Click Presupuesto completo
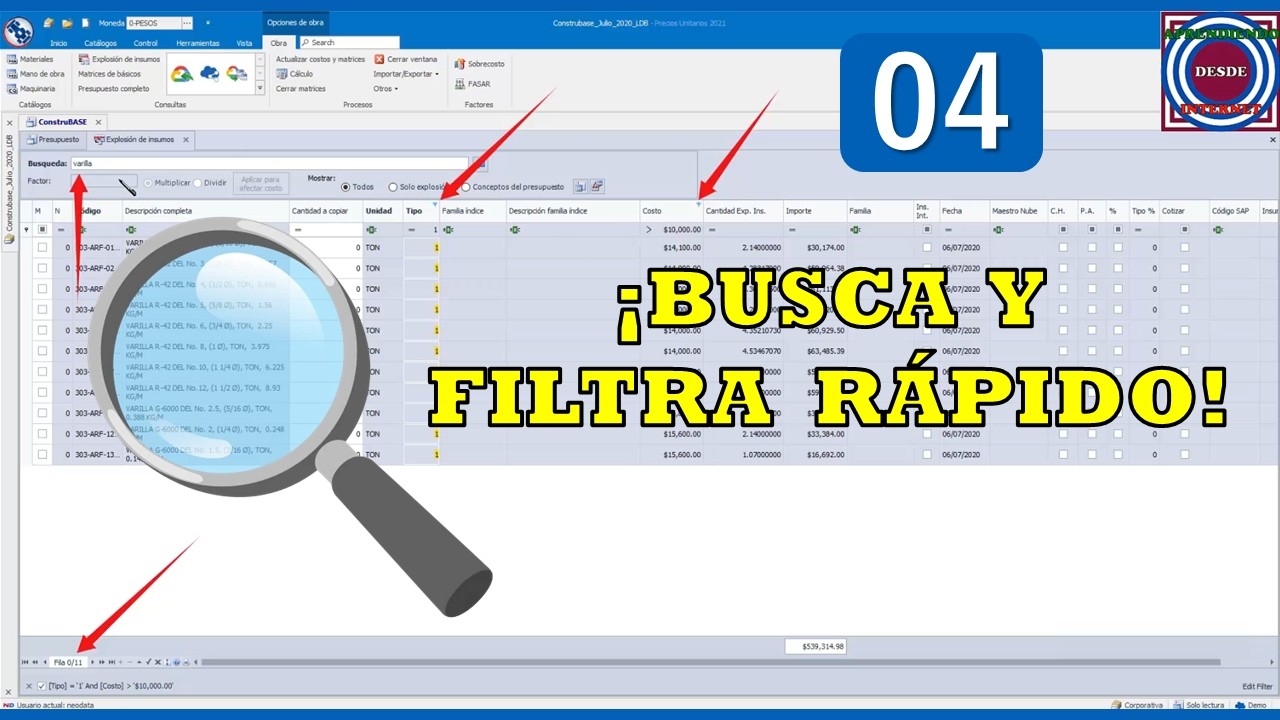 coord(113,89)
